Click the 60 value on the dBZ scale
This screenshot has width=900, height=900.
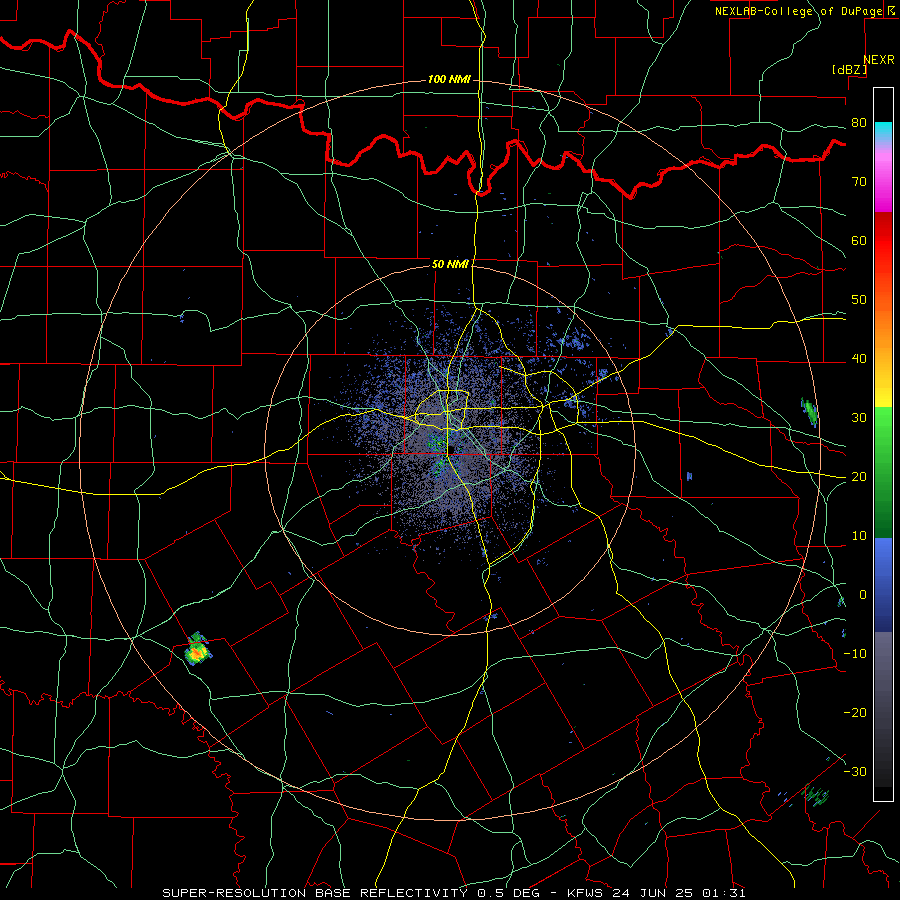pos(859,240)
